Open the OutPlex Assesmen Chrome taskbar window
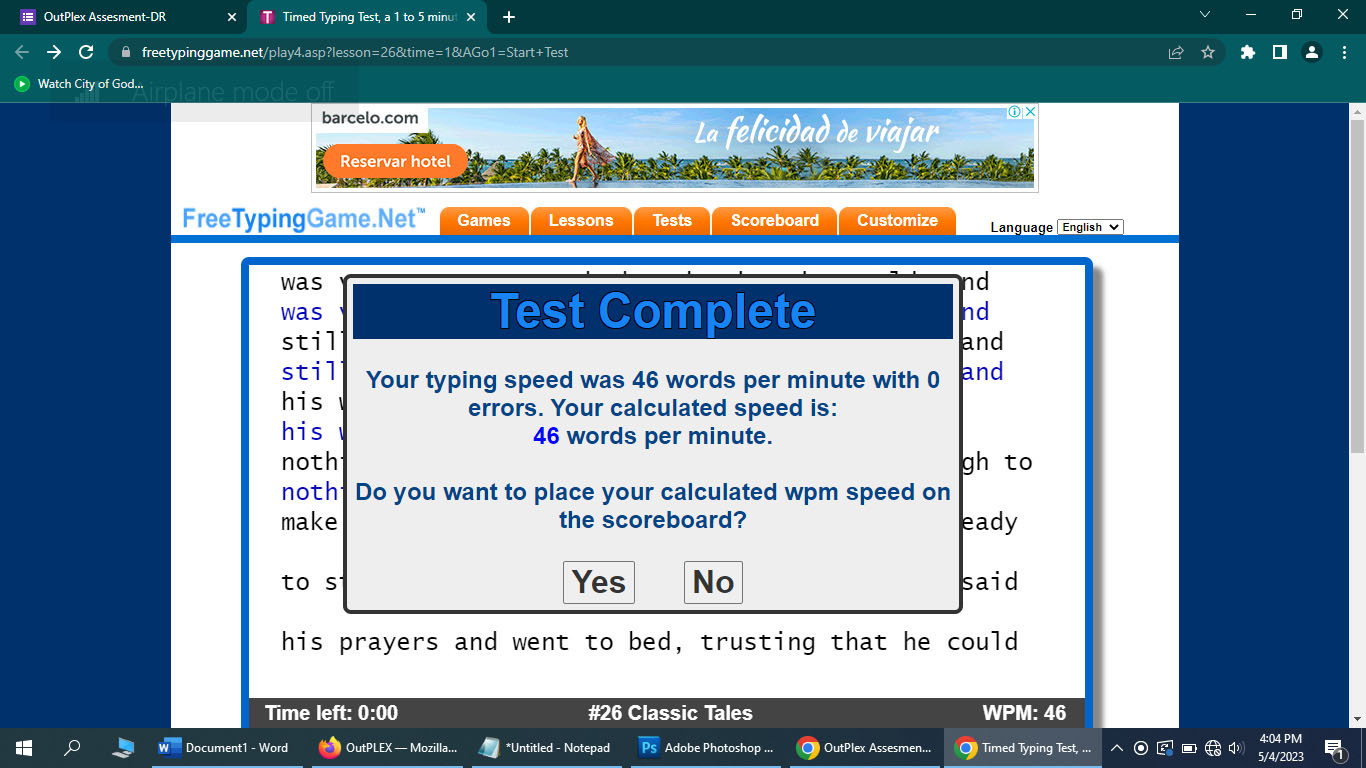 coord(866,747)
